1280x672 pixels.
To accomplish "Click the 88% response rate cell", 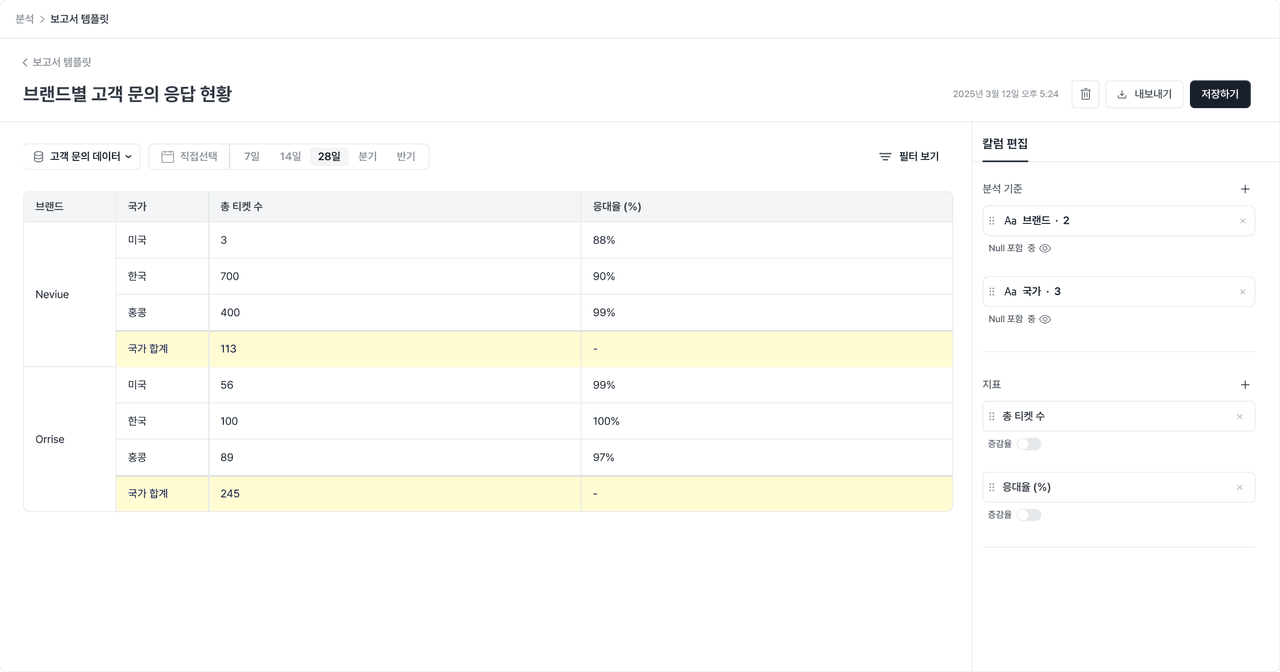I will pyautogui.click(x=767, y=240).
